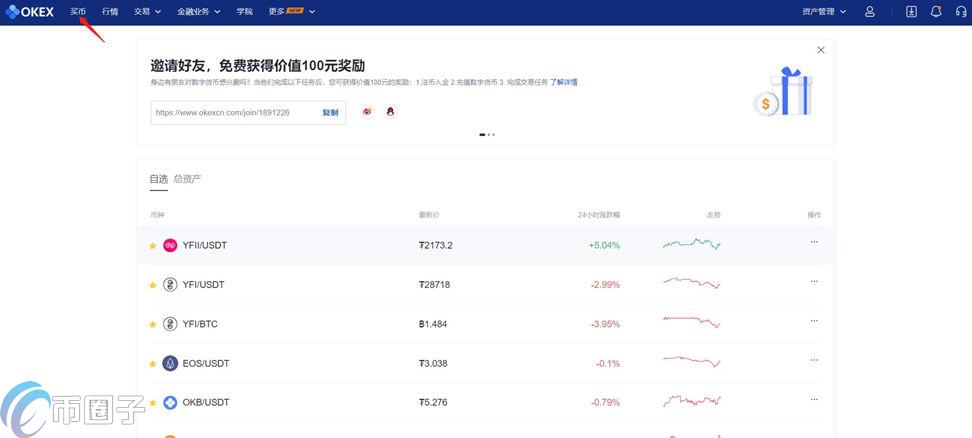972x438 pixels.
Task: Select the second banner carousel dot
Action: [x=489, y=134]
